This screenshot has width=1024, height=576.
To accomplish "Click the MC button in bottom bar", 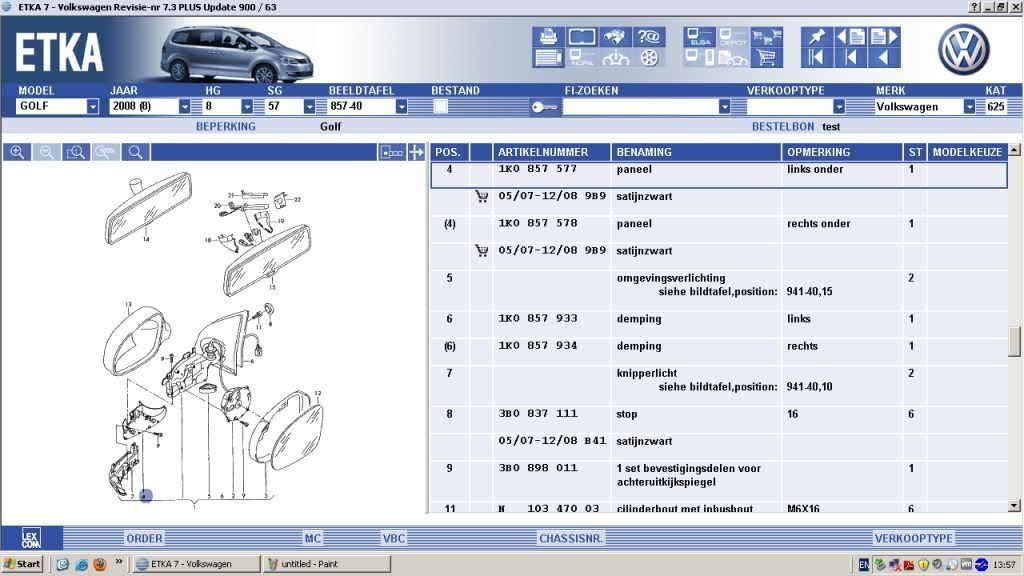I will pos(313,538).
